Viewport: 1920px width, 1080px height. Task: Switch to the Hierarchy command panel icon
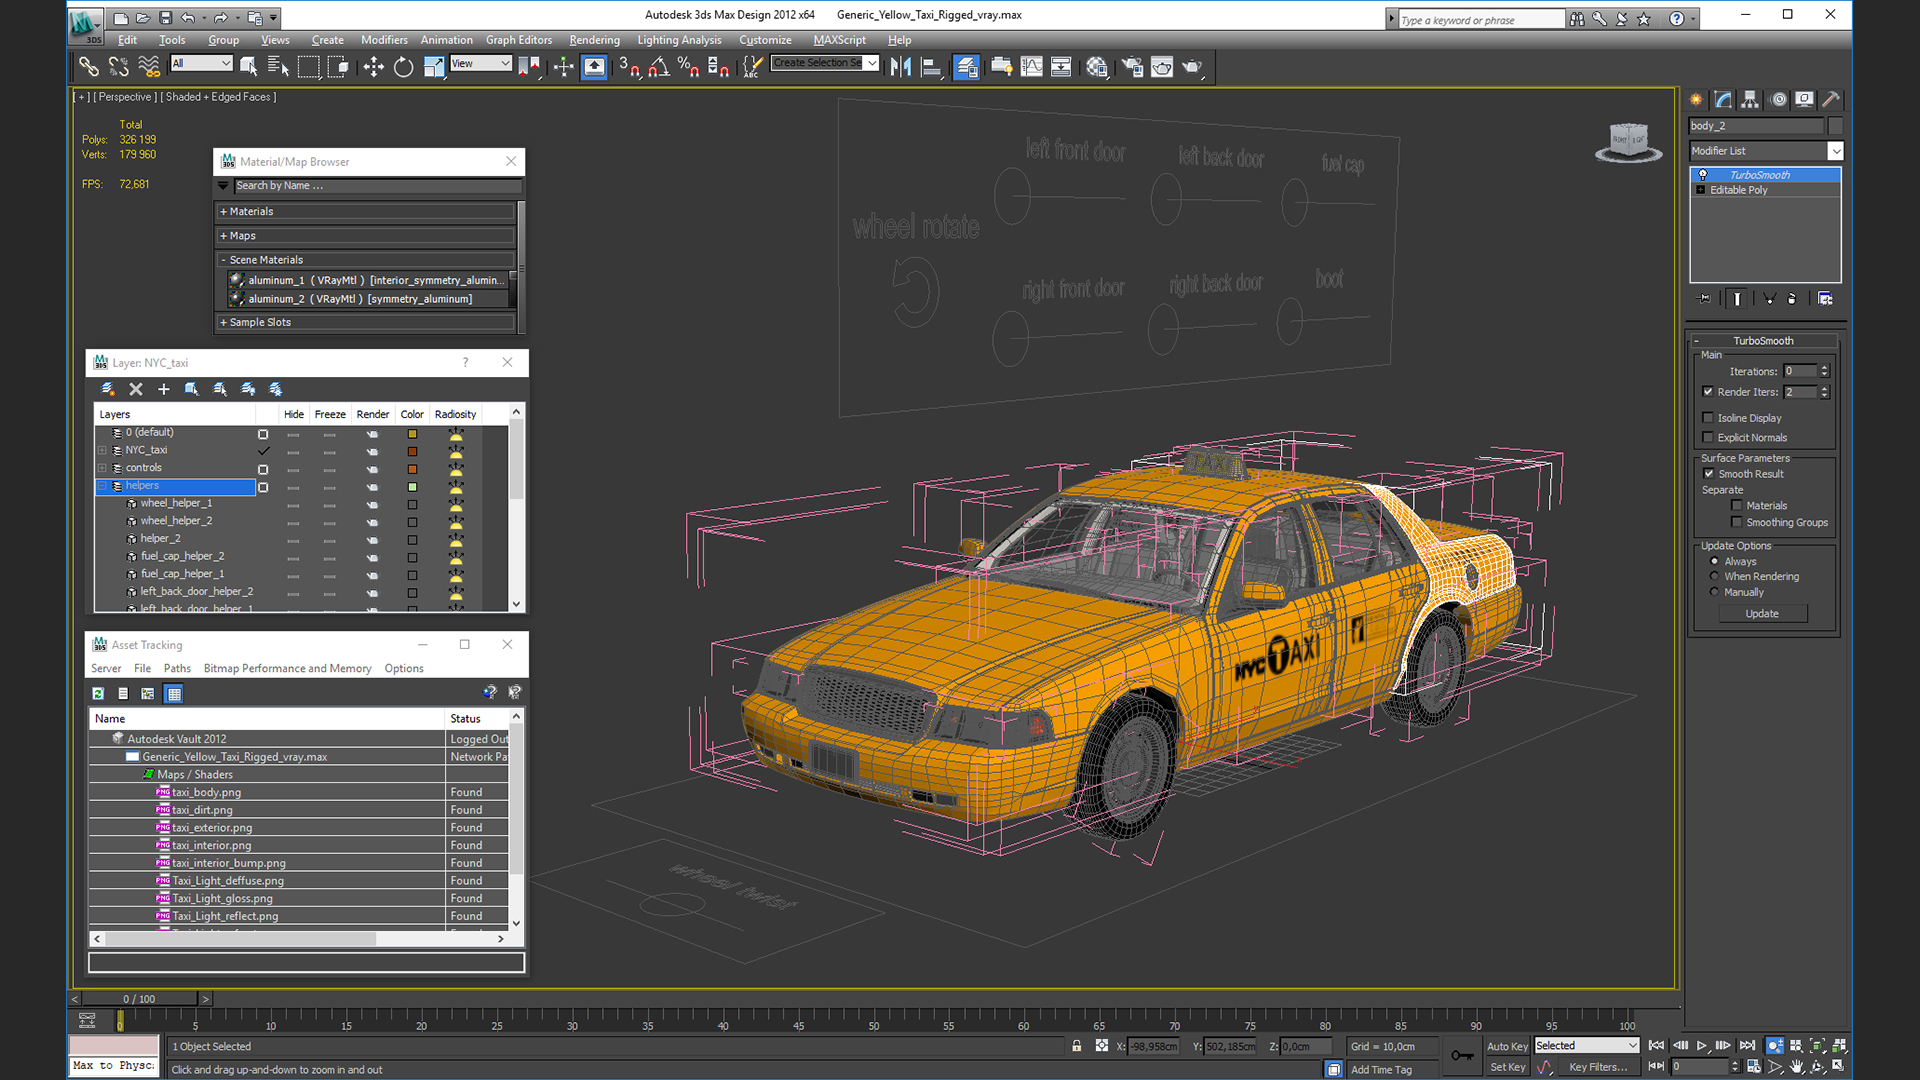tap(1750, 99)
